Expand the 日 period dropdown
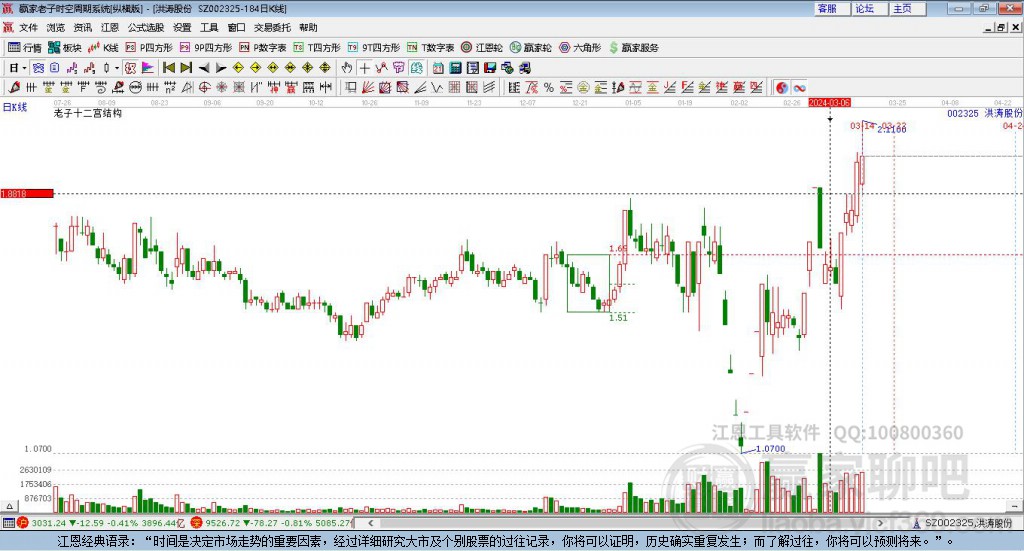Screen dimensions: 1024x551 tap(18, 68)
